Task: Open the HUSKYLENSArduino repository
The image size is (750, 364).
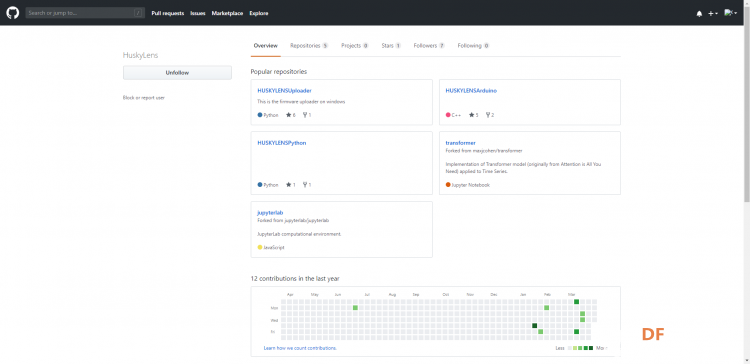Action: click(x=471, y=90)
